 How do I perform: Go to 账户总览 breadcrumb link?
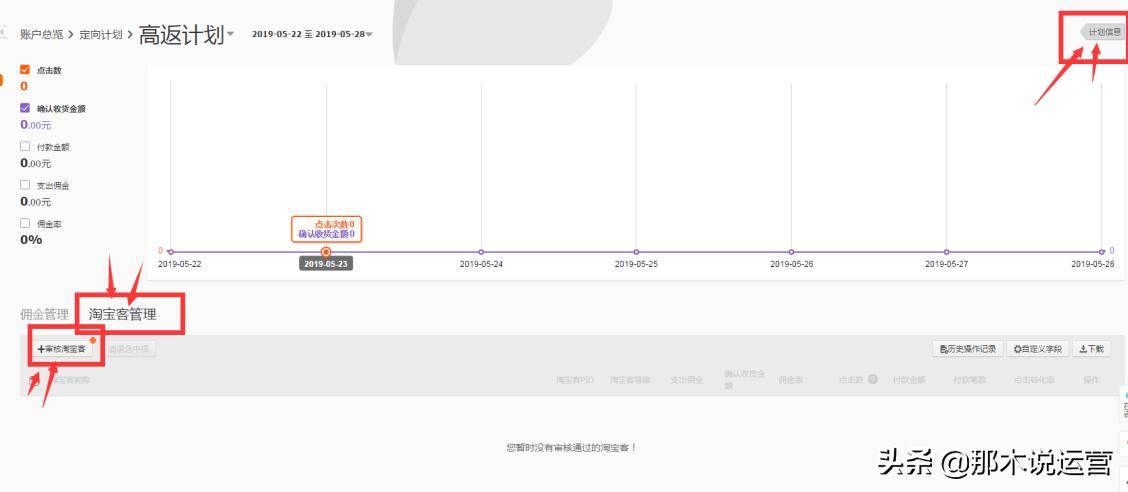click(x=42, y=35)
